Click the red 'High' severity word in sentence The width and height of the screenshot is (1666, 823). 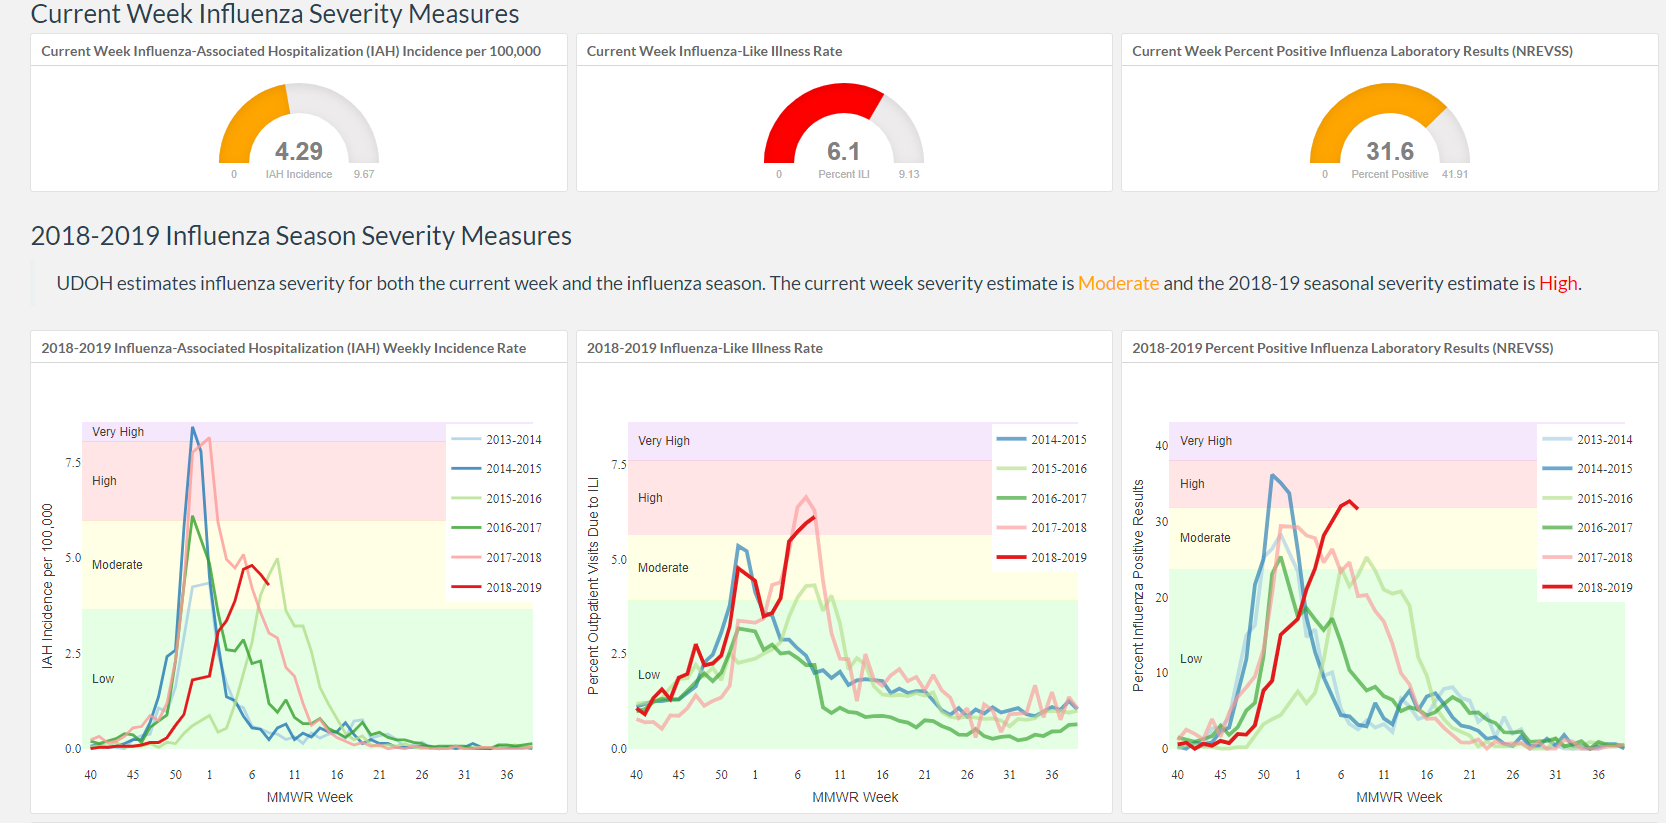click(1558, 283)
